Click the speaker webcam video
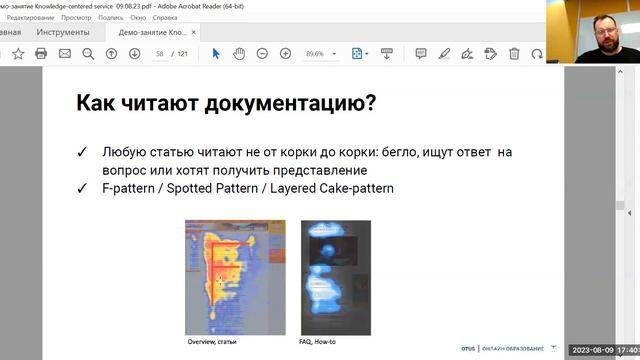 pyautogui.click(x=593, y=31)
